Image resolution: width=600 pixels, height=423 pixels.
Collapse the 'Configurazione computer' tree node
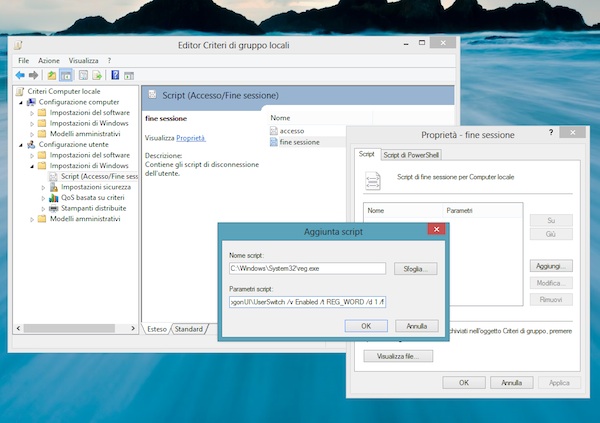[x=21, y=102]
